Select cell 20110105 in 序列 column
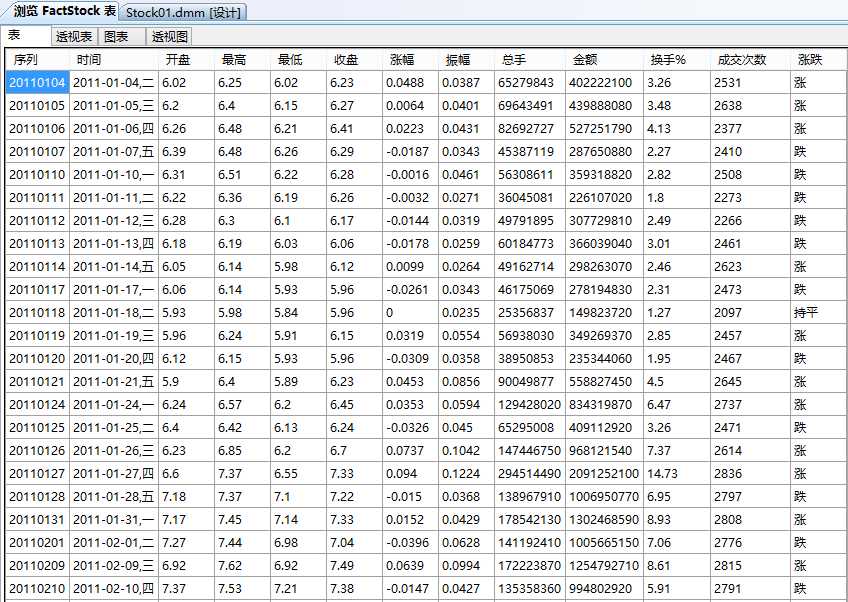Screen dimensions: 848x602 tap(38, 105)
